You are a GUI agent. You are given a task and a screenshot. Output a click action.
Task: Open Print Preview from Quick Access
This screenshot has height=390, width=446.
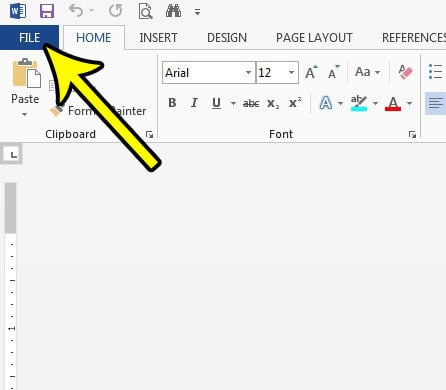point(145,11)
